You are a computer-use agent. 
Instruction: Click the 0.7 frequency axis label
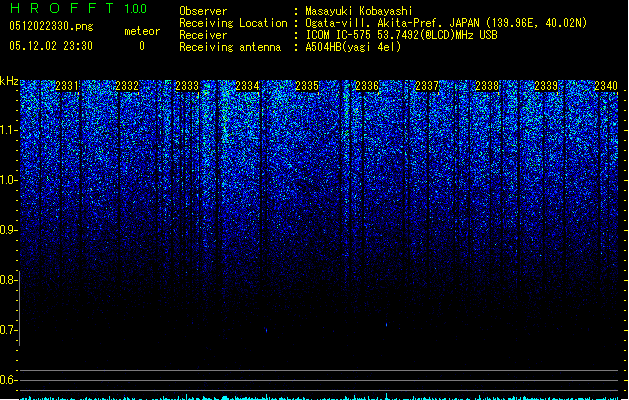click(x=9, y=330)
